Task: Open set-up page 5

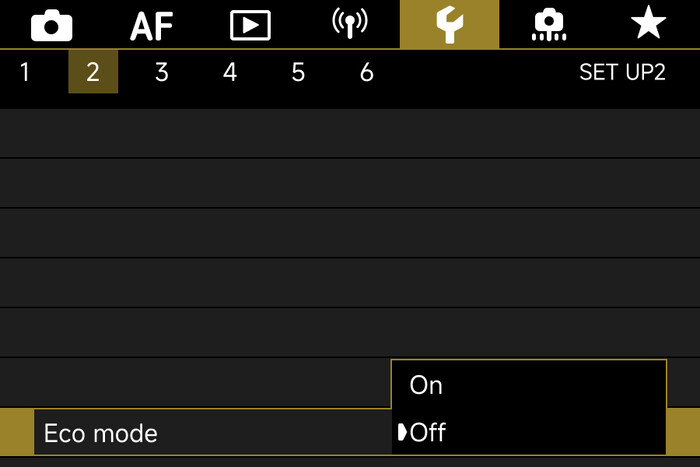Action: click(x=298, y=73)
